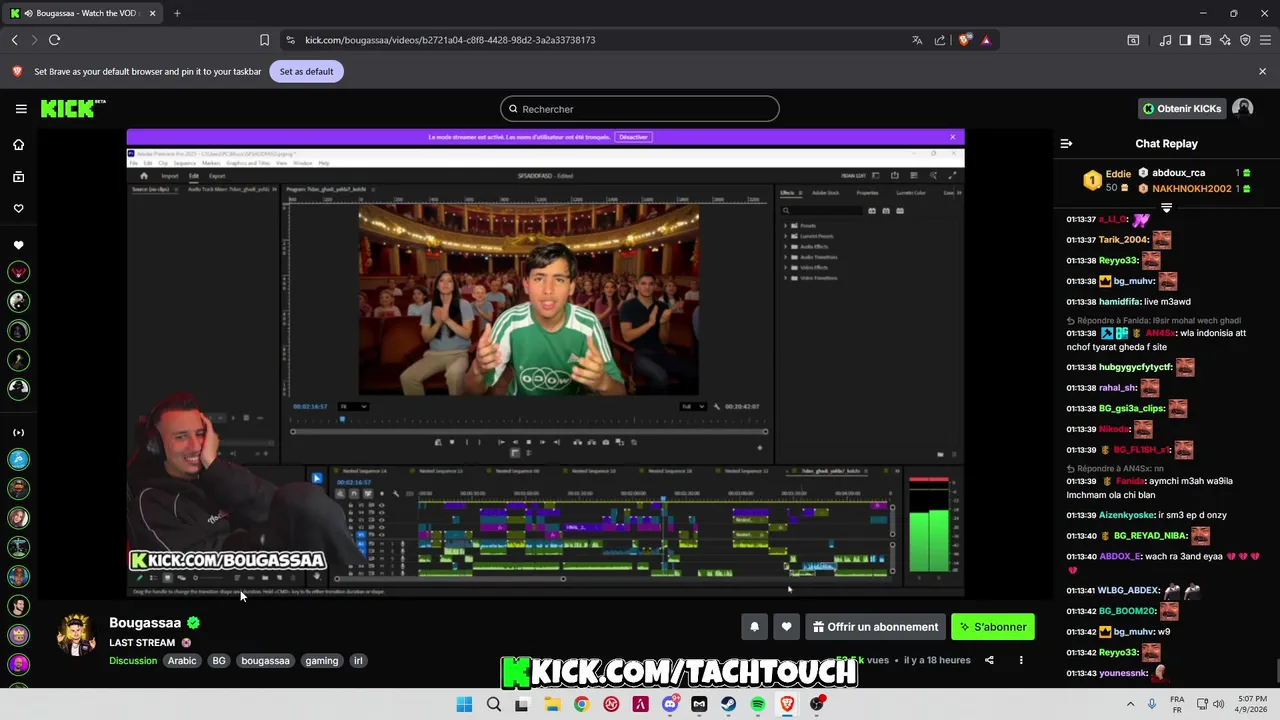Select the irl tag
Image resolution: width=1280 pixels, height=720 pixels.
click(x=358, y=660)
